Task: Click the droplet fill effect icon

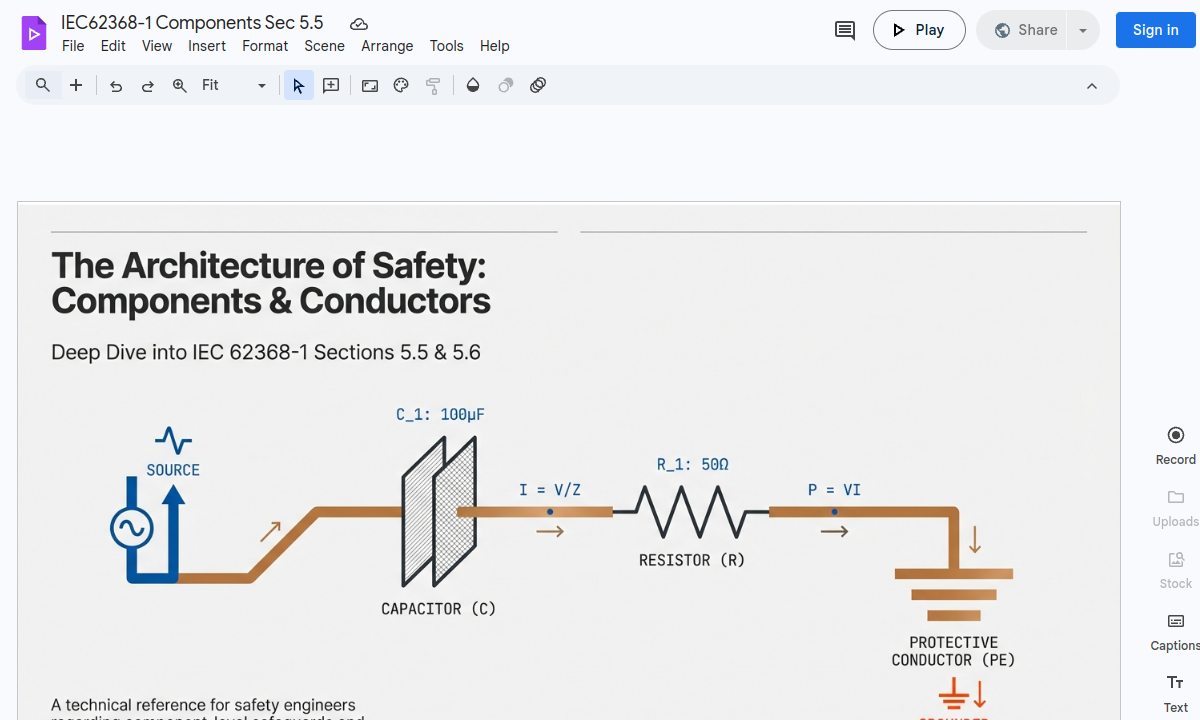Action: point(472,85)
